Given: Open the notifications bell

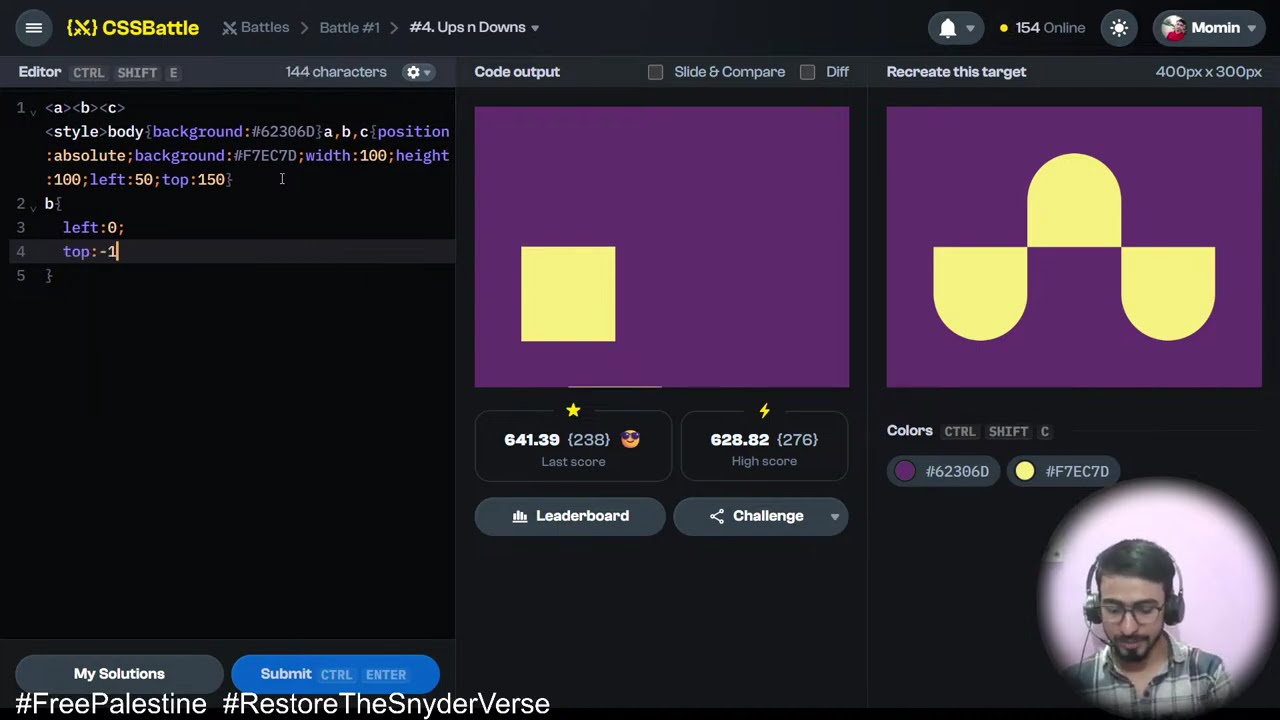Looking at the screenshot, I should (x=947, y=28).
